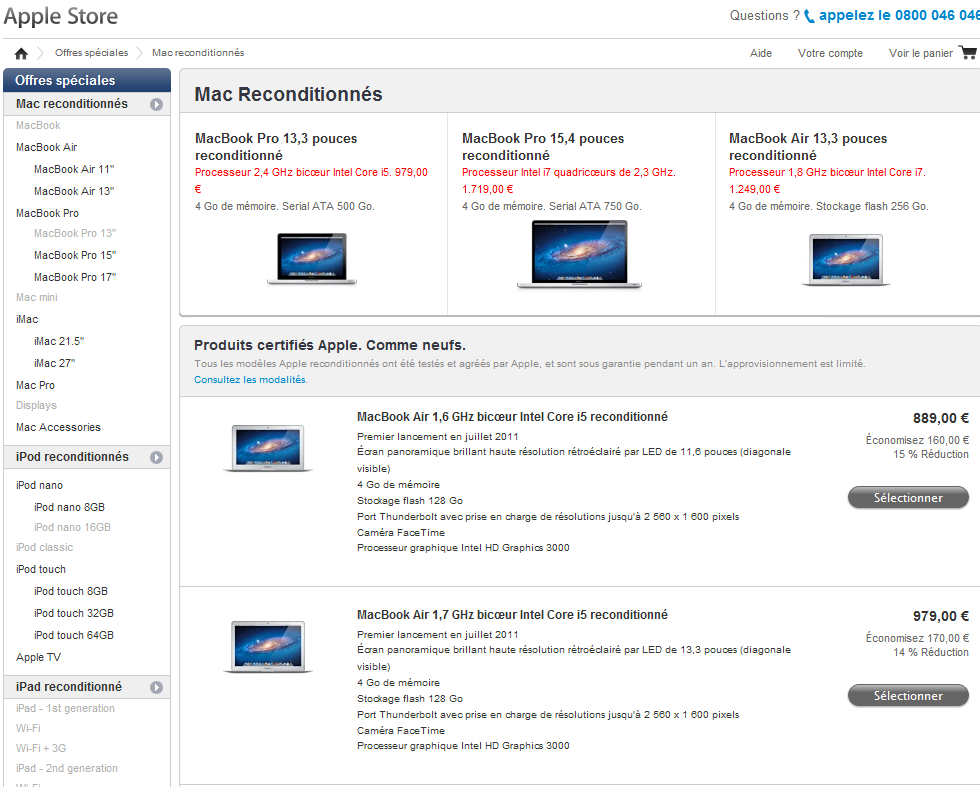
Task: Click MacBook Pro 15,4 pouces product image
Action: point(579,254)
